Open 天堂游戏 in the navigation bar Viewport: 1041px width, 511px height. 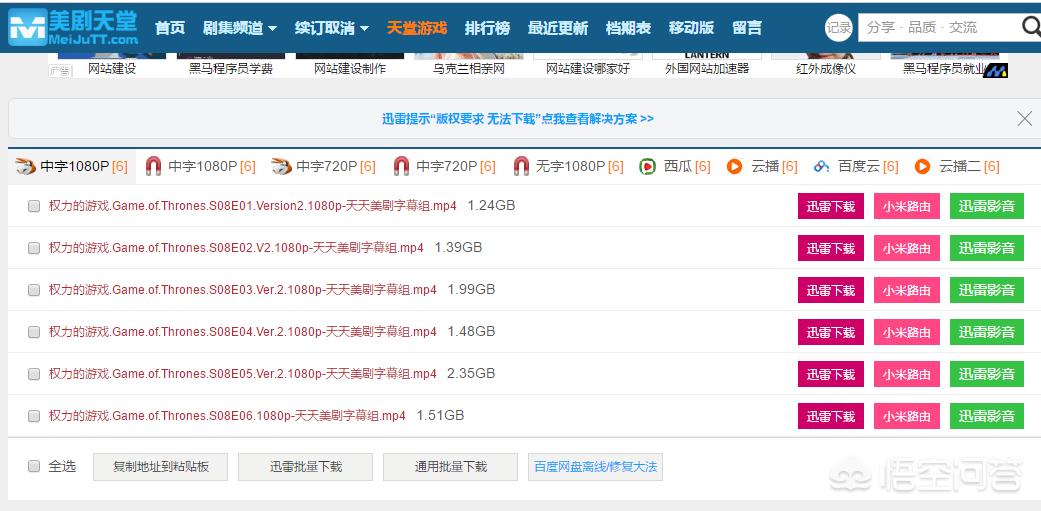[x=417, y=28]
